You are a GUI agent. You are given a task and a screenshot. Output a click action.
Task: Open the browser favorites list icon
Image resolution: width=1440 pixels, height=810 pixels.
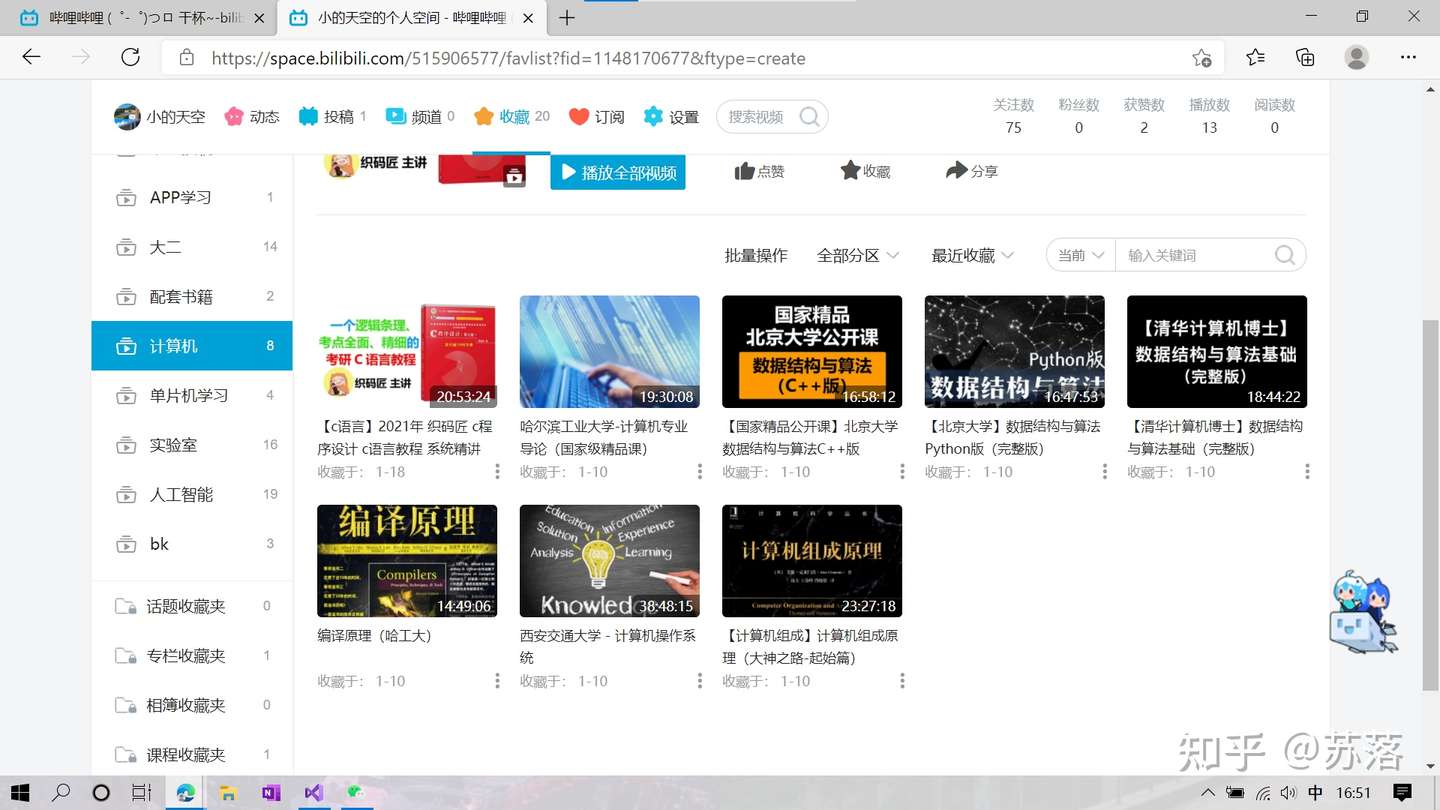point(1256,57)
